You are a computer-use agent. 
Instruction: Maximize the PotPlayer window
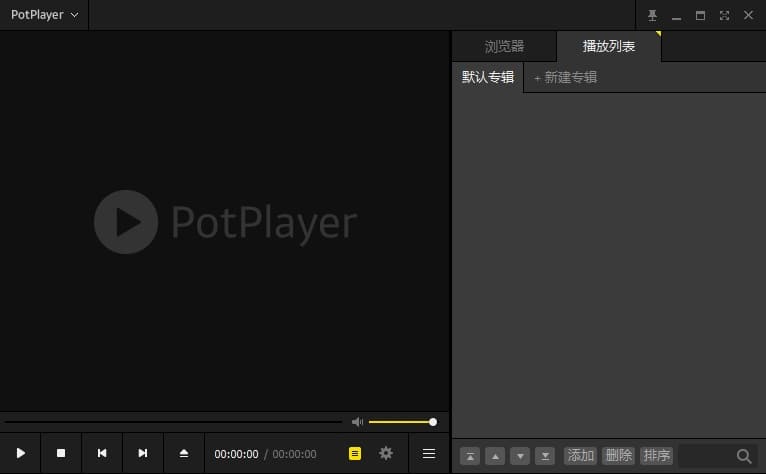click(x=700, y=16)
